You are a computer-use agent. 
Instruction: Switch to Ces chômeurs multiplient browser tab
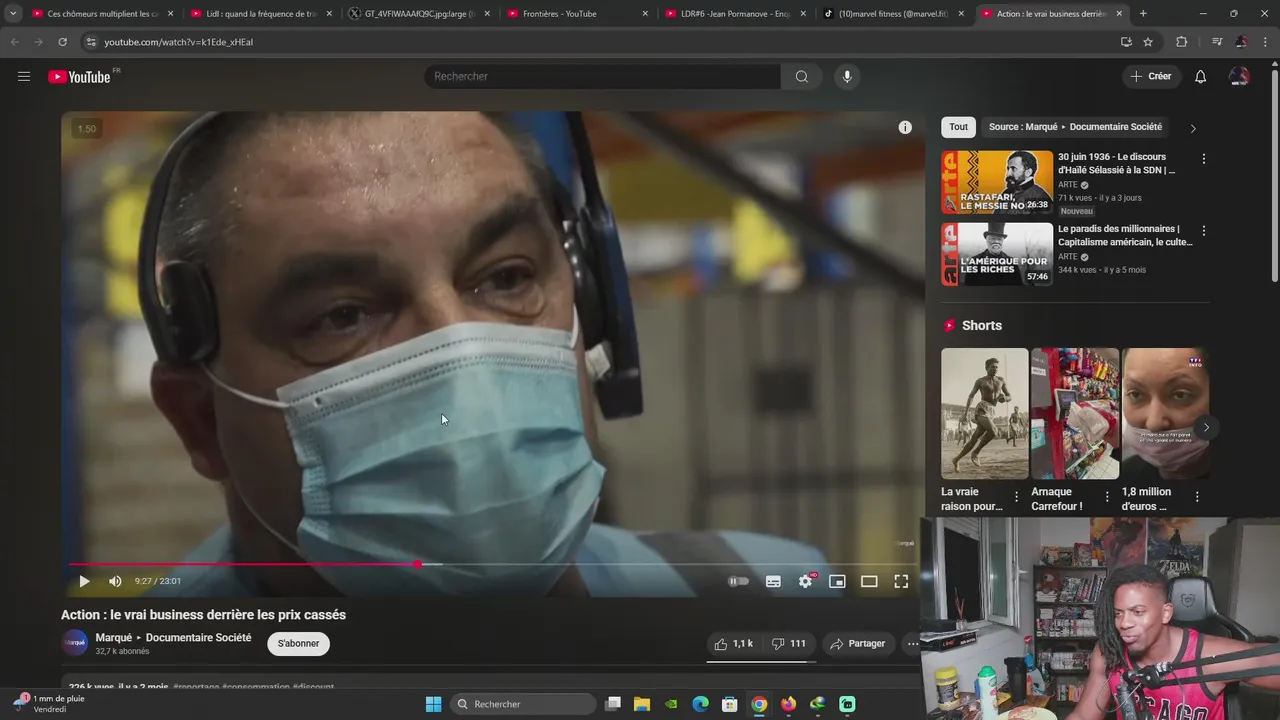pyautogui.click(x=102, y=14)
